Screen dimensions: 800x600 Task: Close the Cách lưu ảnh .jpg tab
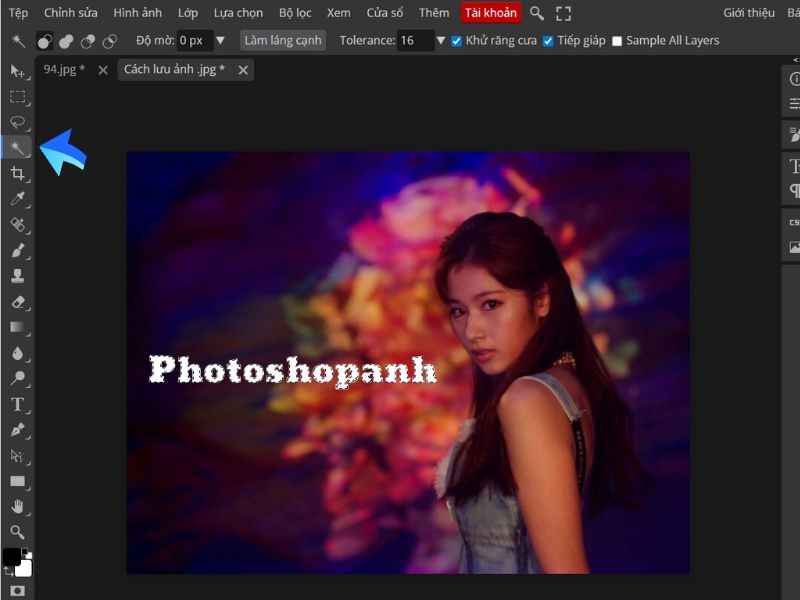[243, 70]
